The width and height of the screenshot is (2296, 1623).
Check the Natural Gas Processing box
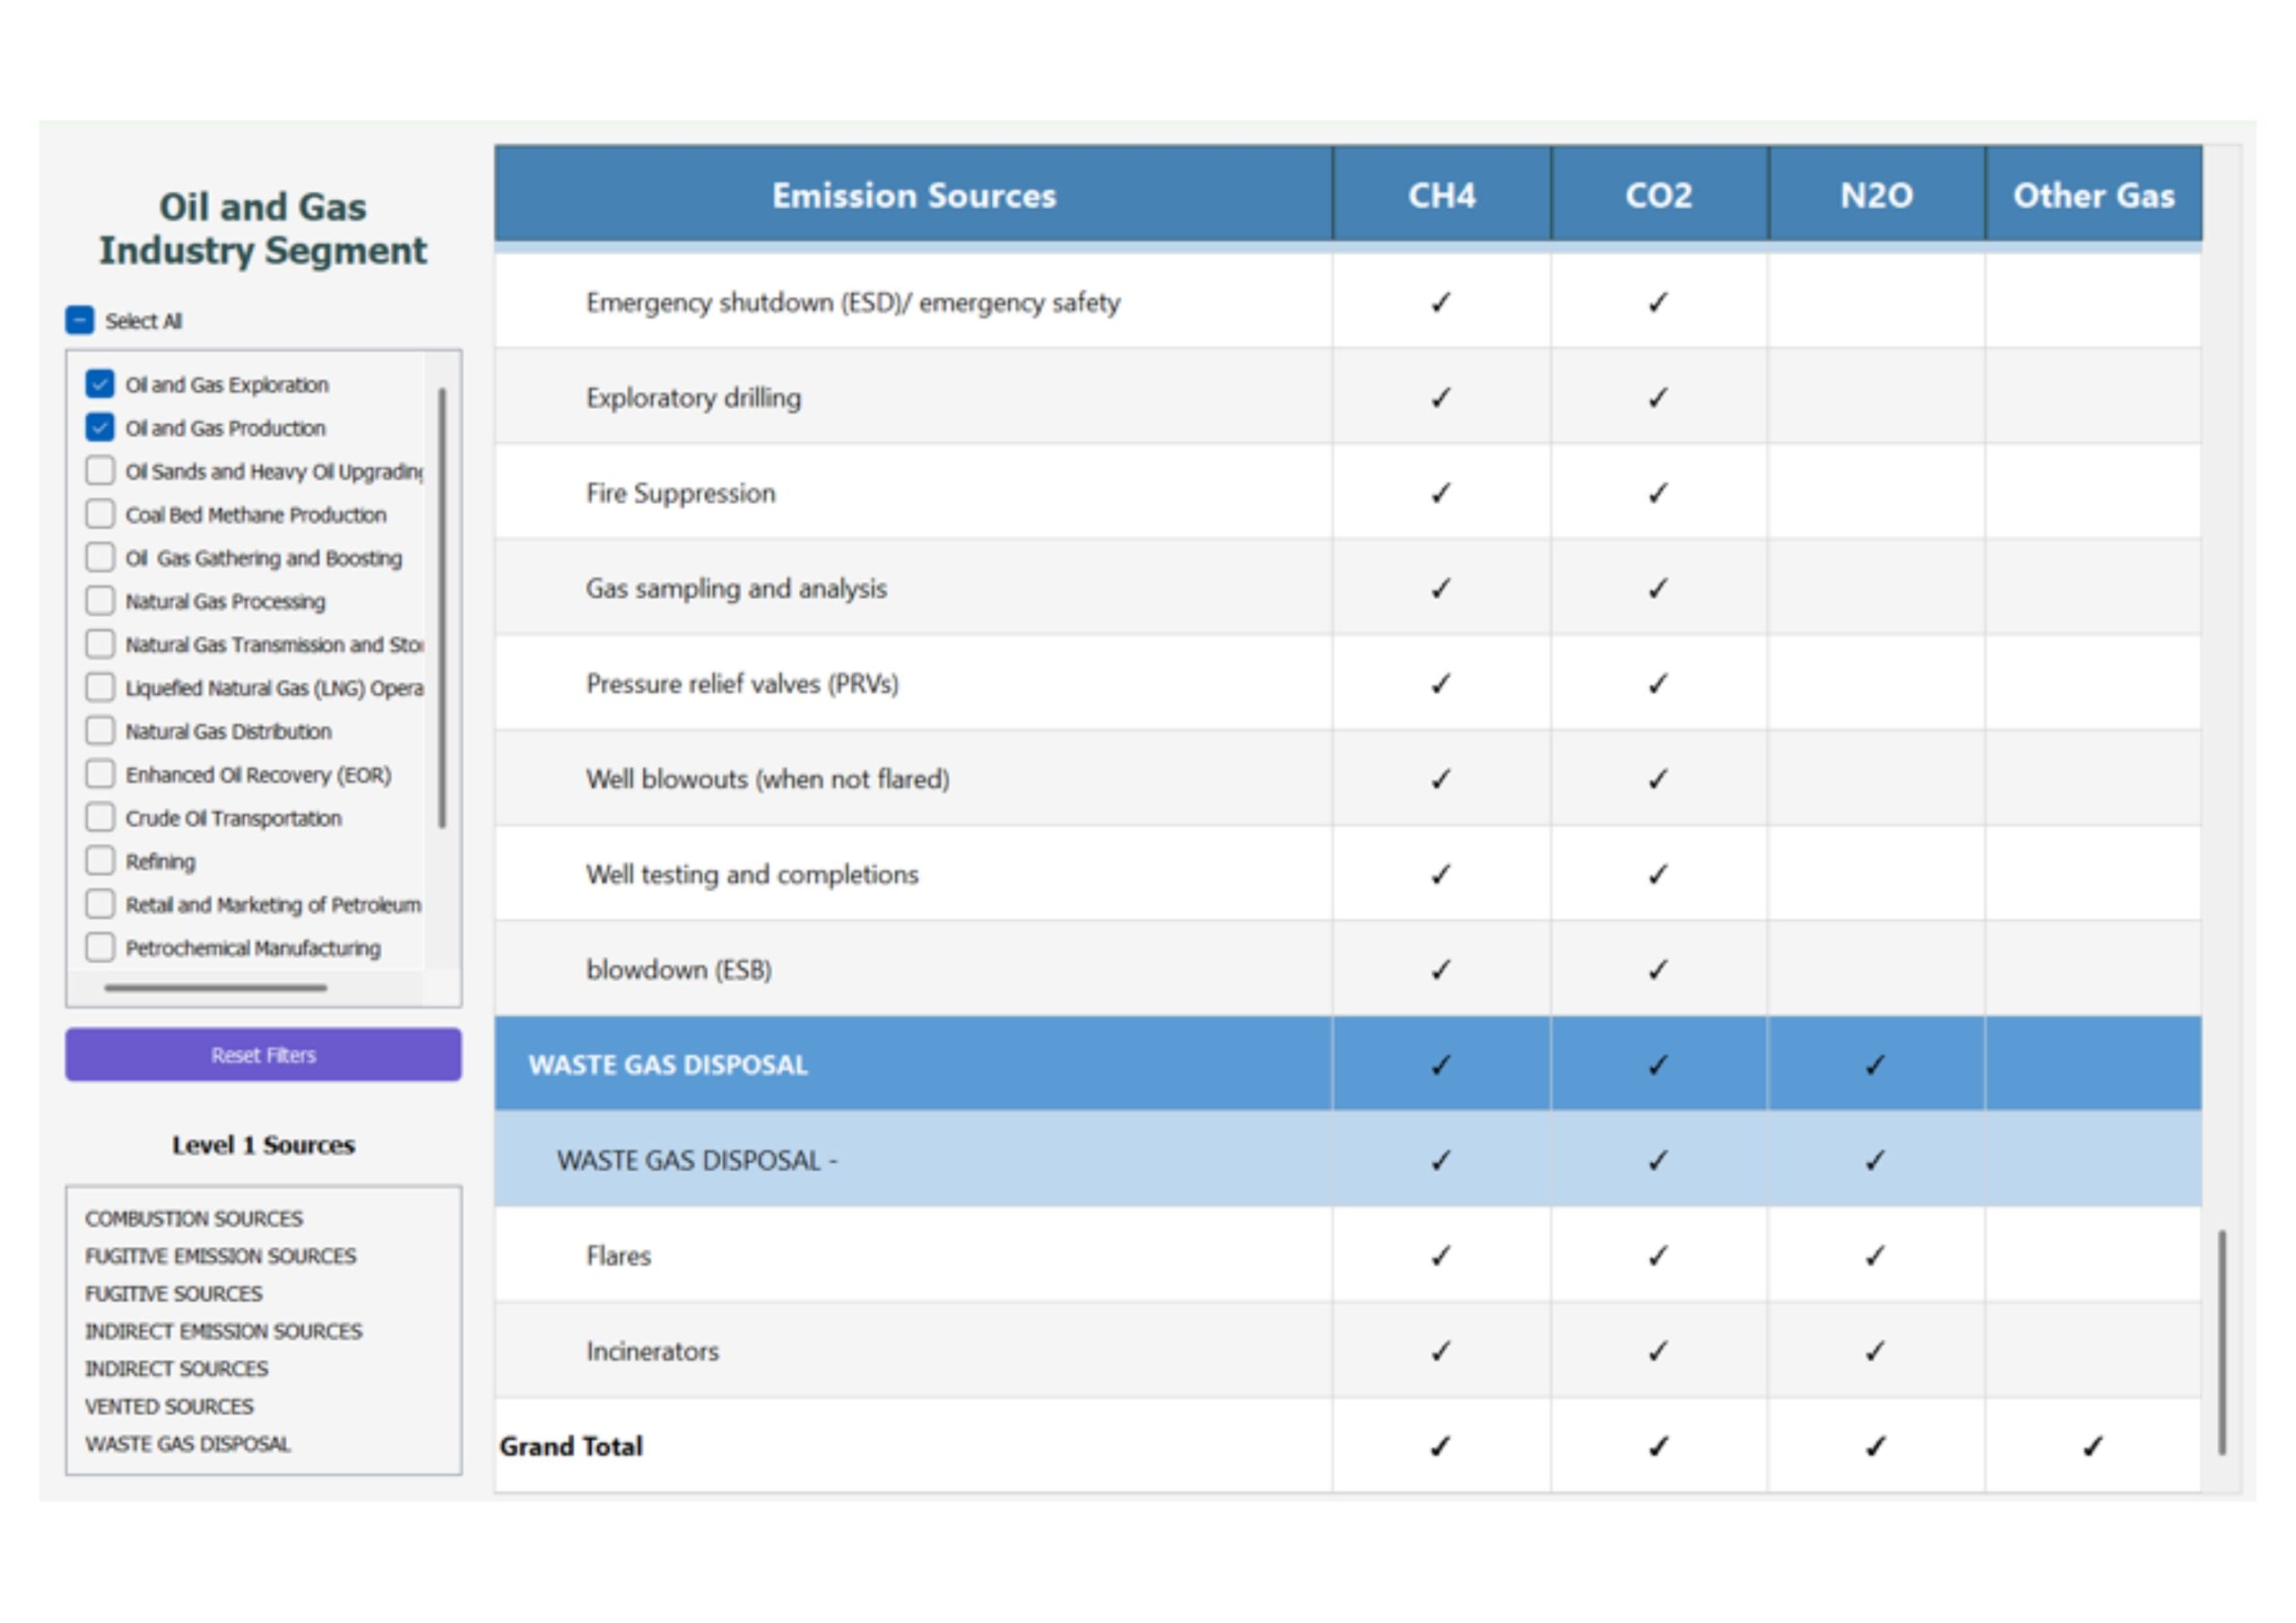point(100,601)
